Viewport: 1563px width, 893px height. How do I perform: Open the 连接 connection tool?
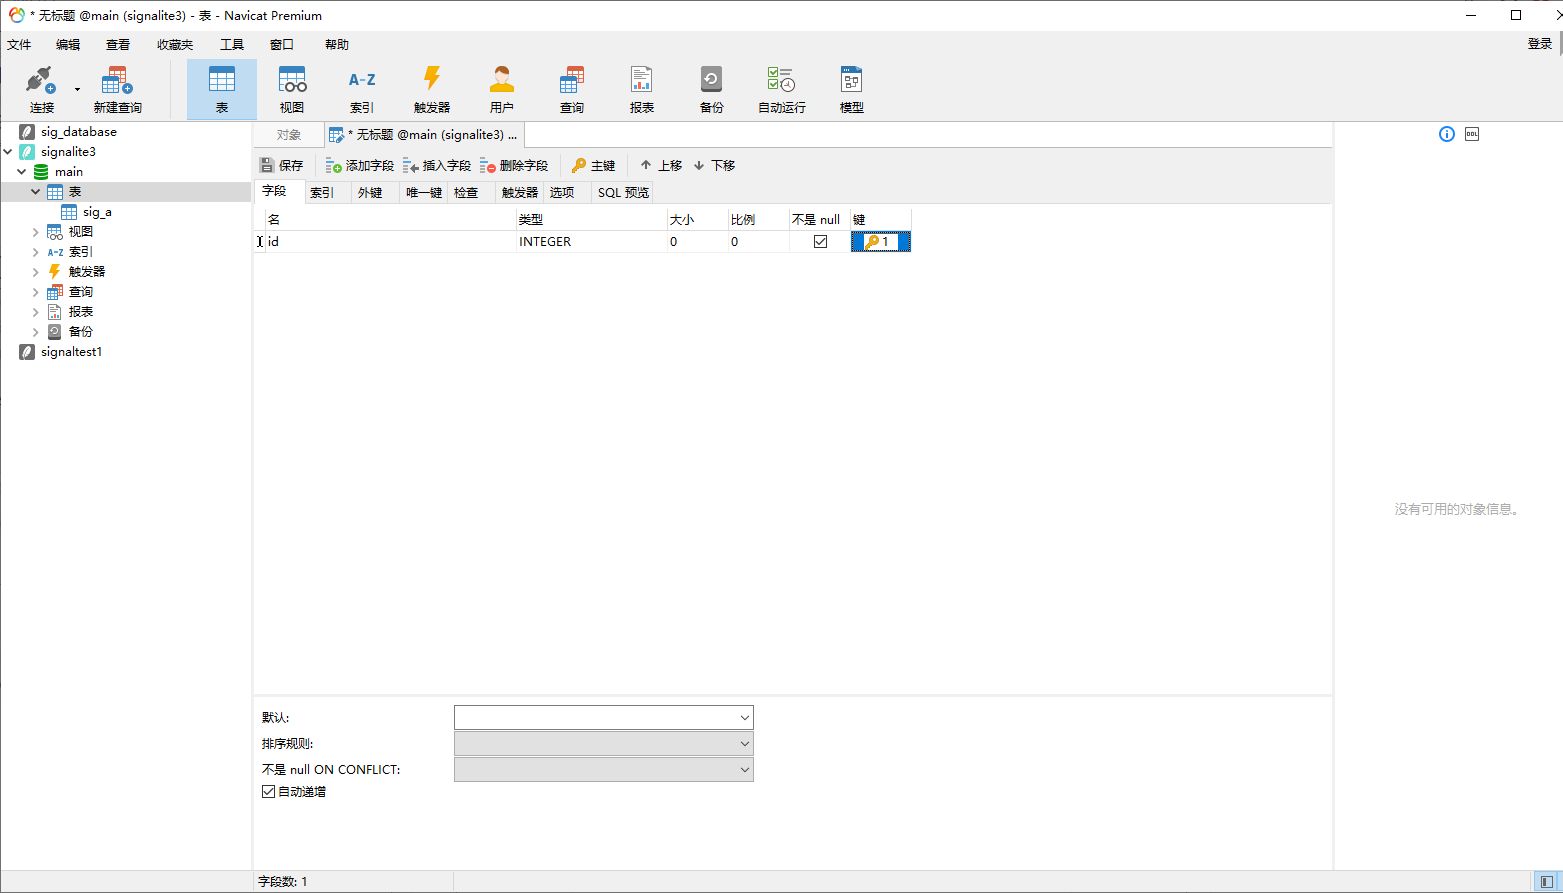(41, 89)
